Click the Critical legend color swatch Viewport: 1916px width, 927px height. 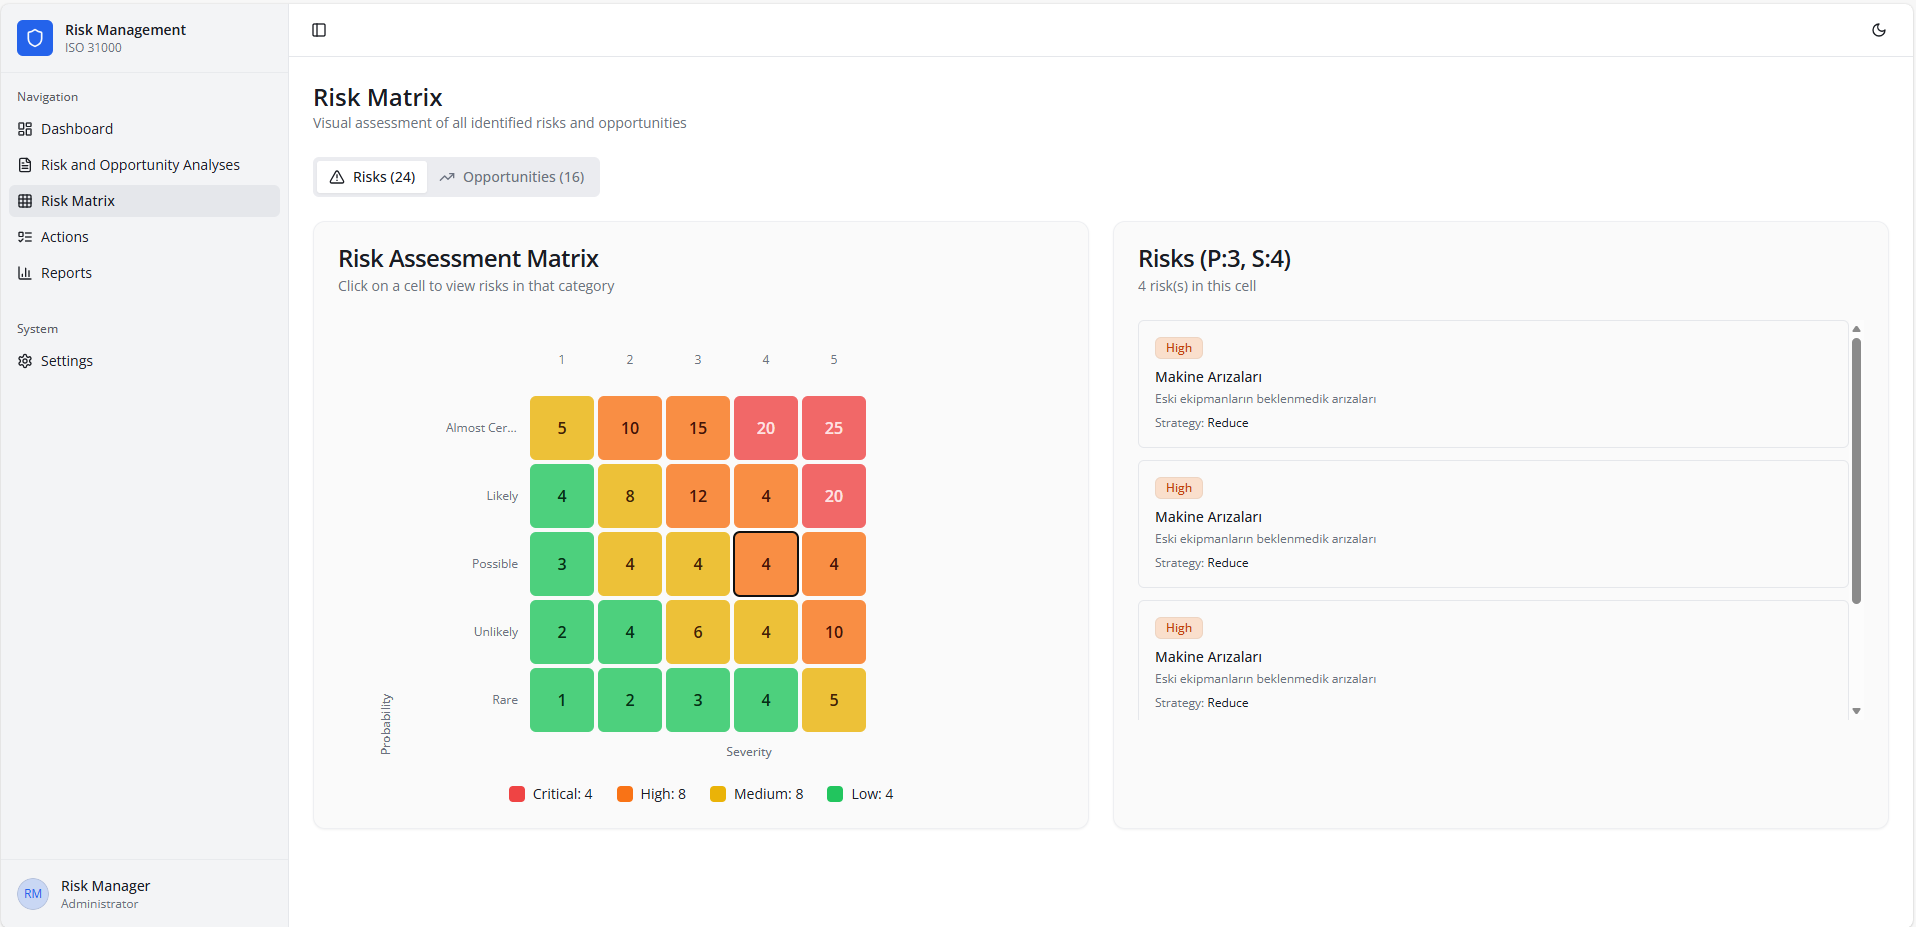pyautogui.click(x=516, y=793)
